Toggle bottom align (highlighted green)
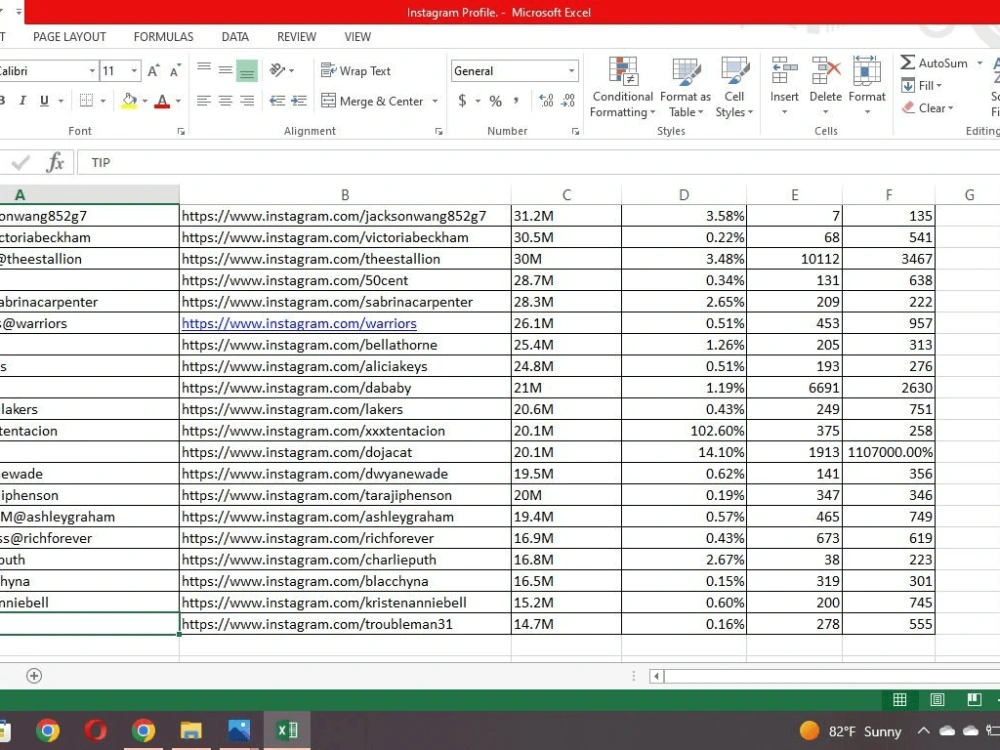Viewport: 1000px width, 750px height. point(247,70)
